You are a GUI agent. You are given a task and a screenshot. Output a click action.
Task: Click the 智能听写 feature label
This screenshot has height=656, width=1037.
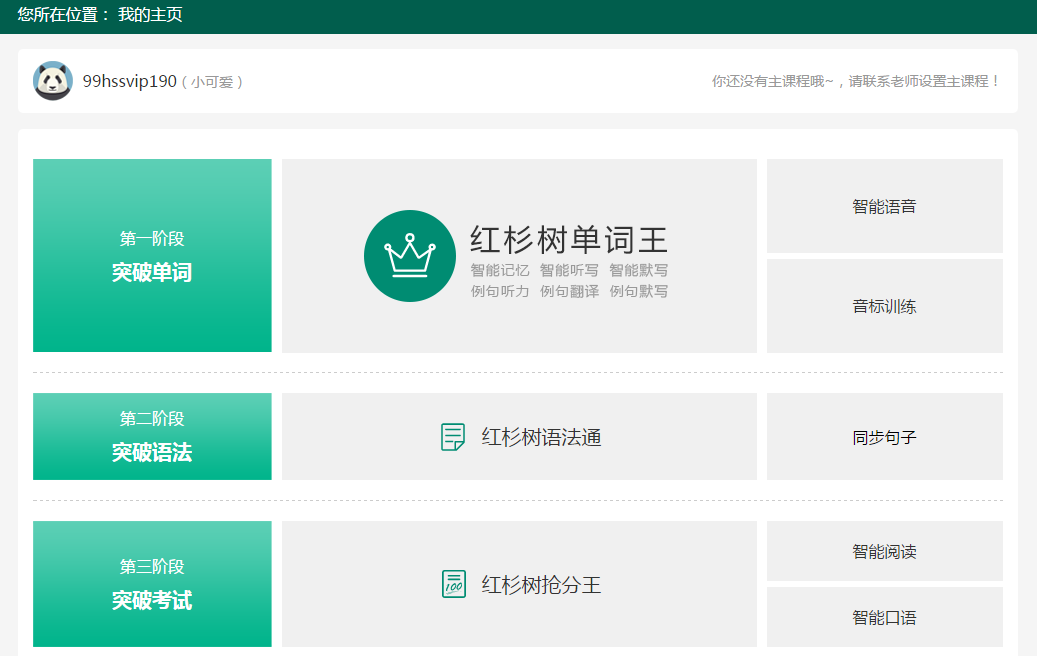click(x=569, y=270)
